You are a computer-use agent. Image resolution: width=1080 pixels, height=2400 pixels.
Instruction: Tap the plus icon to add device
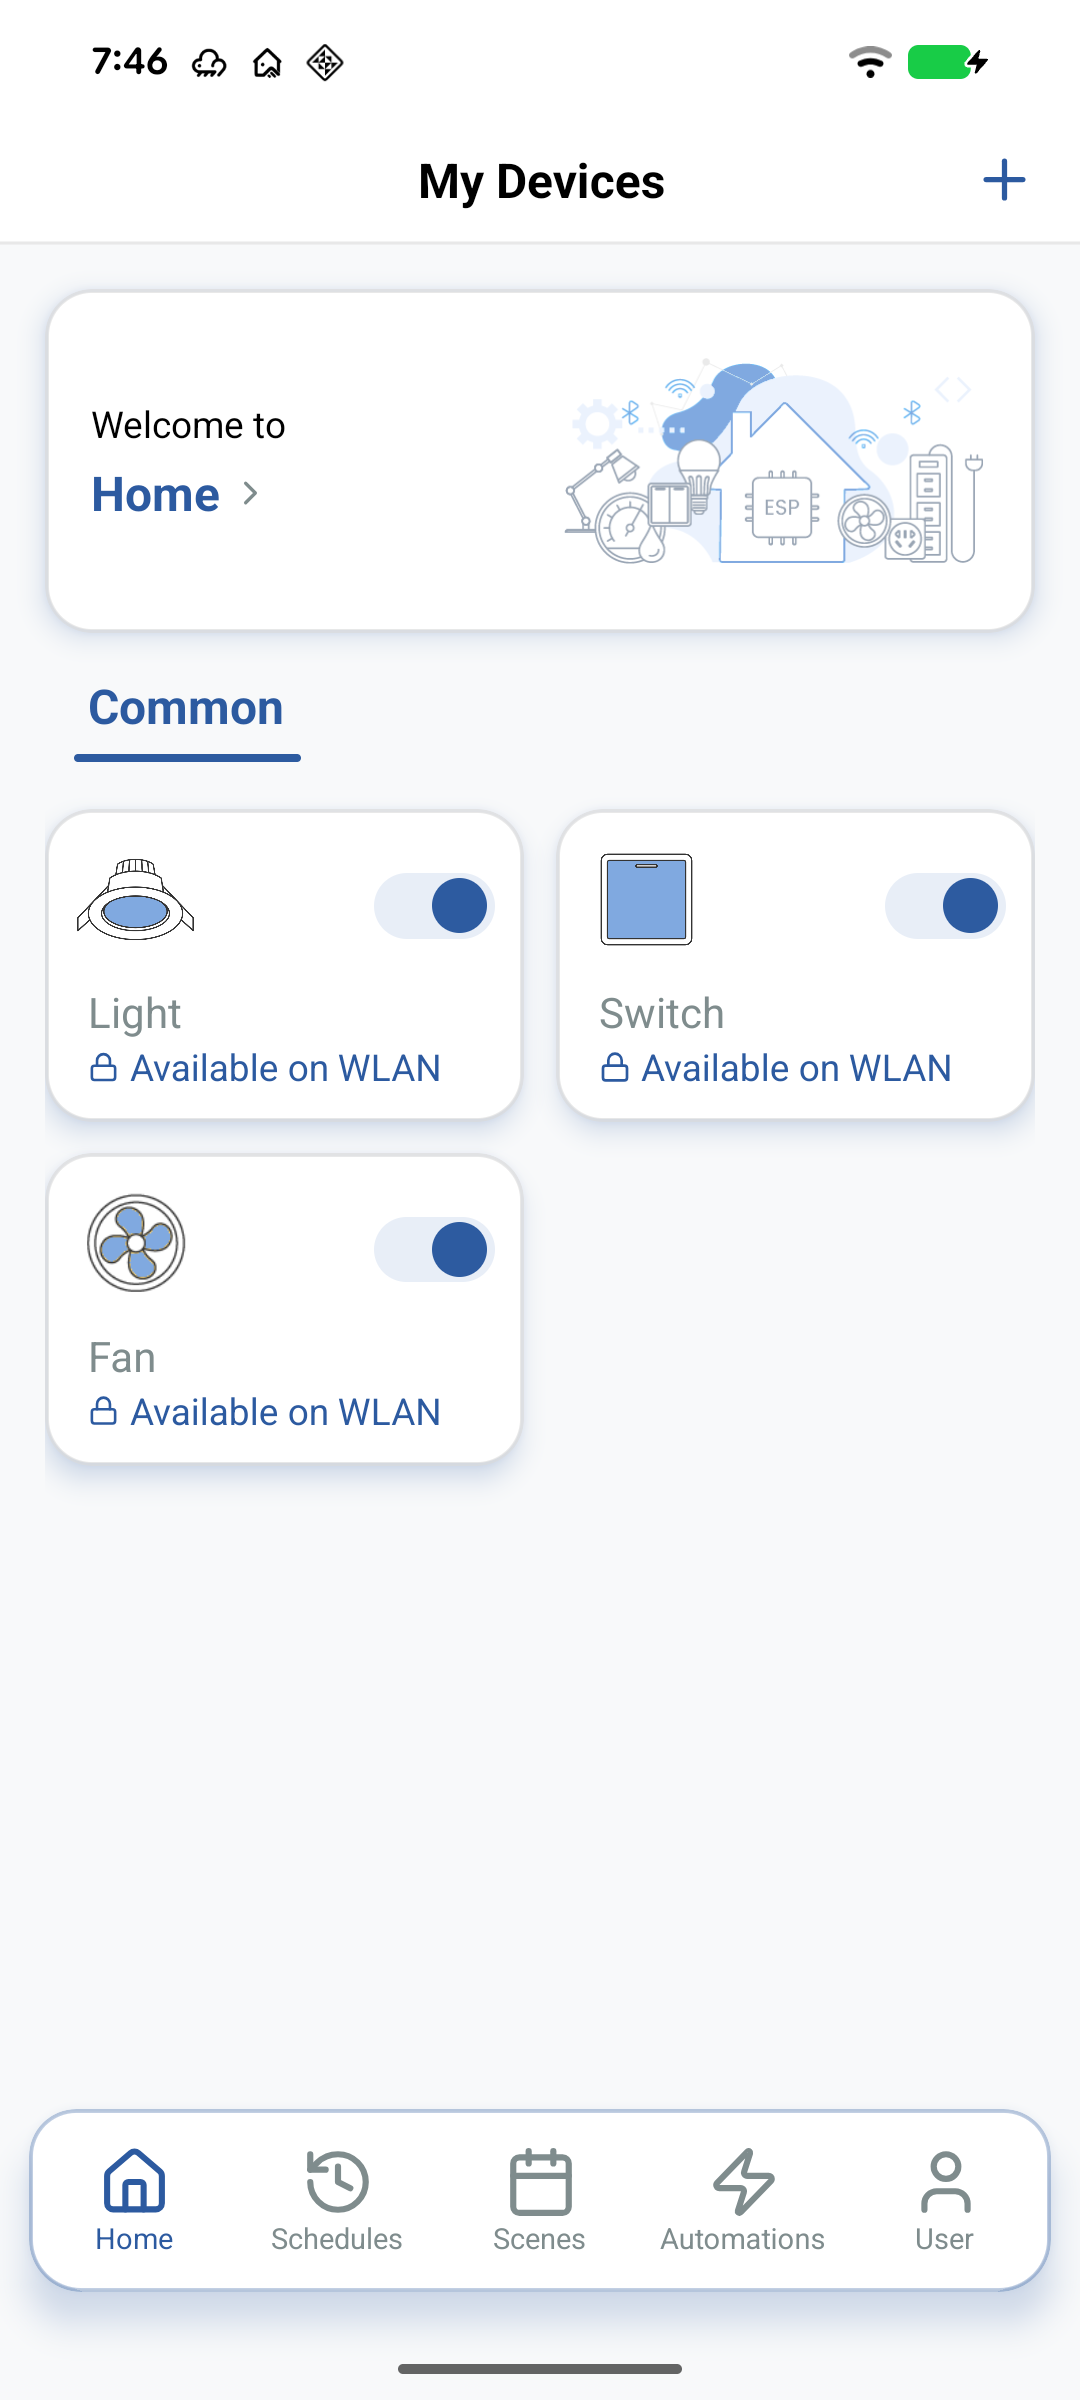coord(1004,181)
